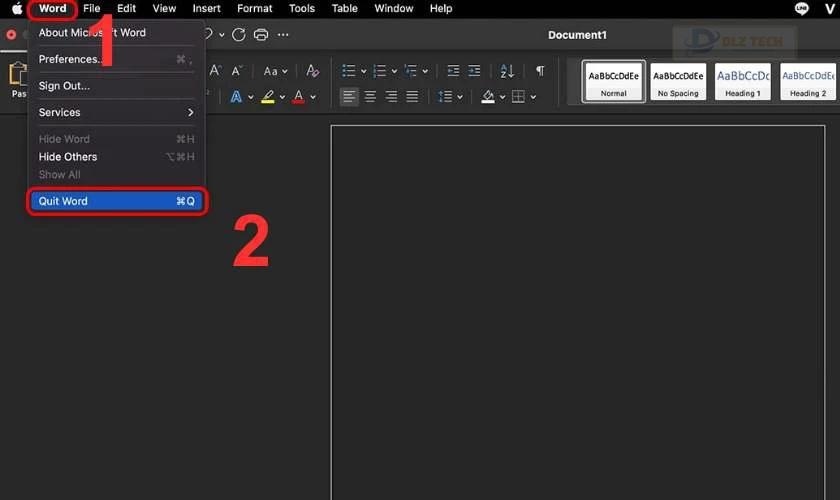Expand the line spacing dropdown
Screen dimensions: 840x500
pyautogui.click(x=460, y=98)
